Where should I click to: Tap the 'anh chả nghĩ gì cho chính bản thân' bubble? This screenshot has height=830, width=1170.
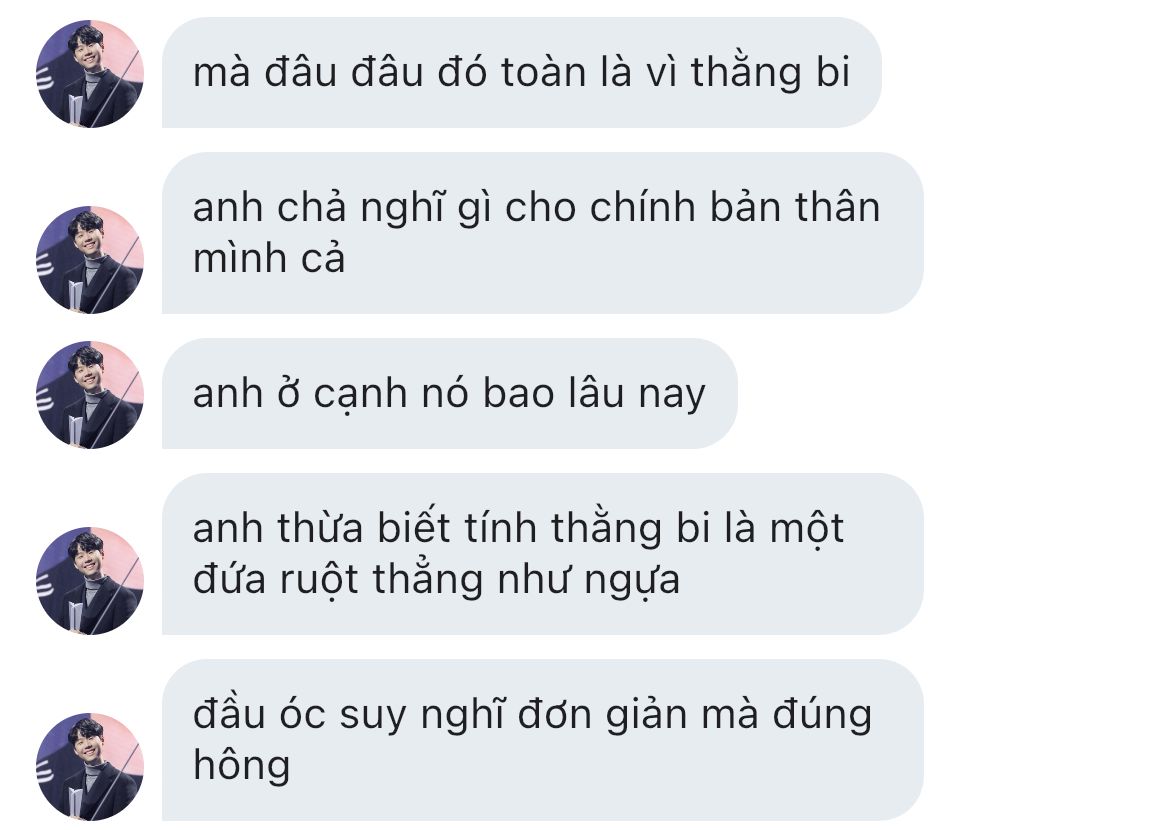(542, 233)
